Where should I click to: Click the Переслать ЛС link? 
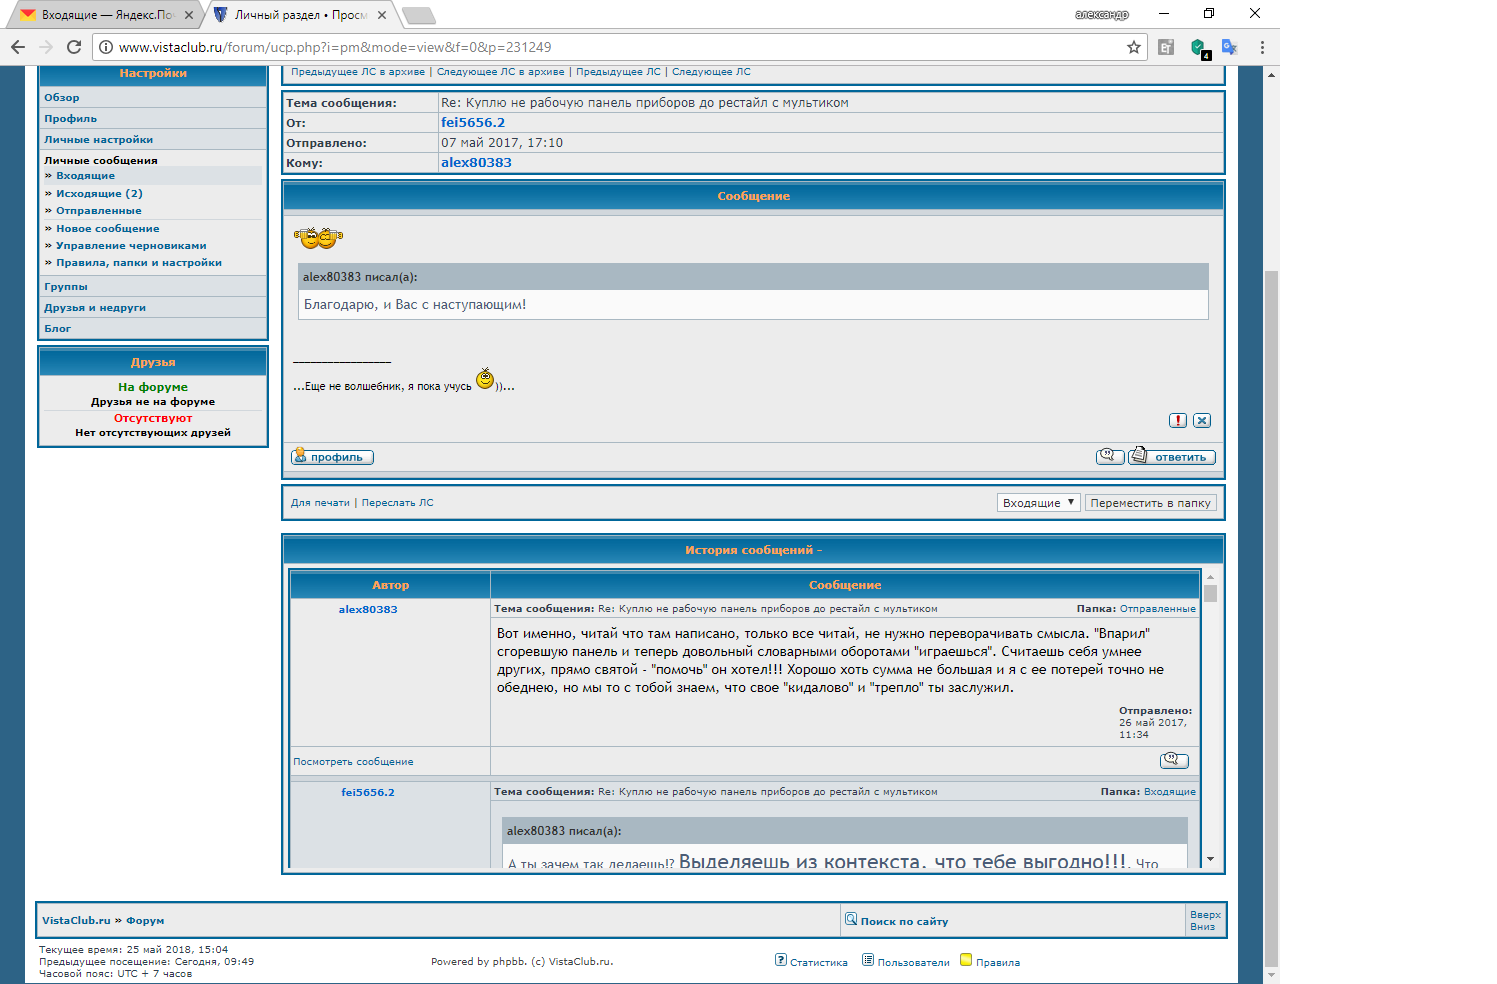coord(397,503)
